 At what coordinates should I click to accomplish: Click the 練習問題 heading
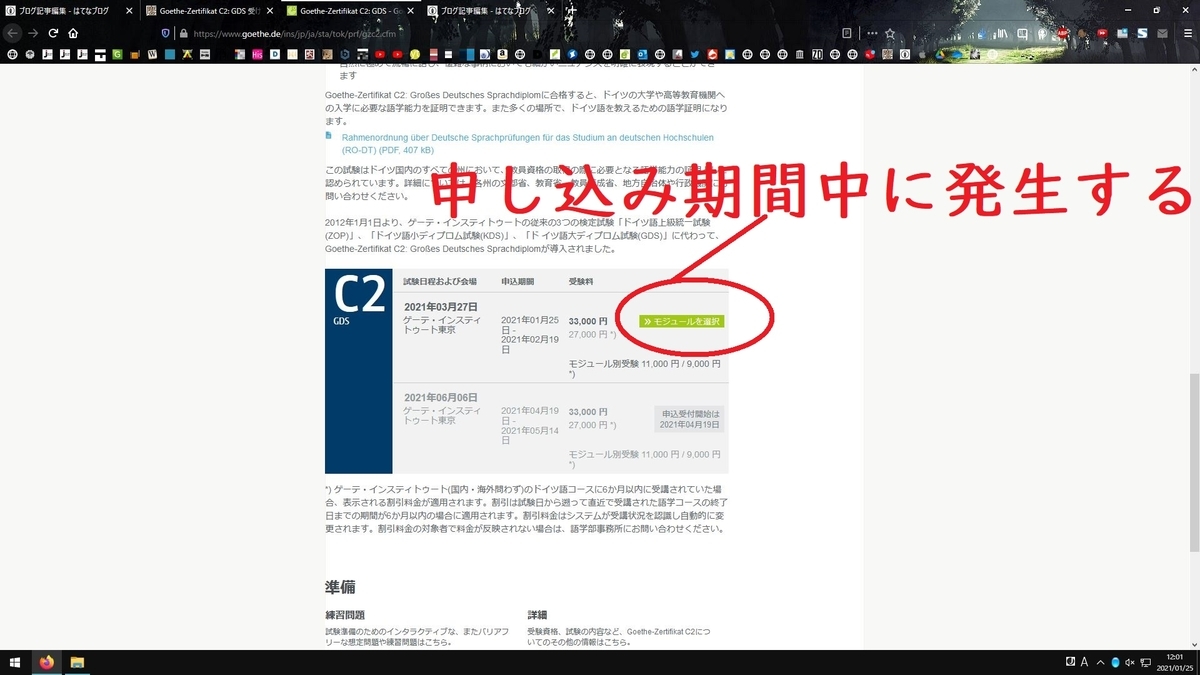[345, 615]
